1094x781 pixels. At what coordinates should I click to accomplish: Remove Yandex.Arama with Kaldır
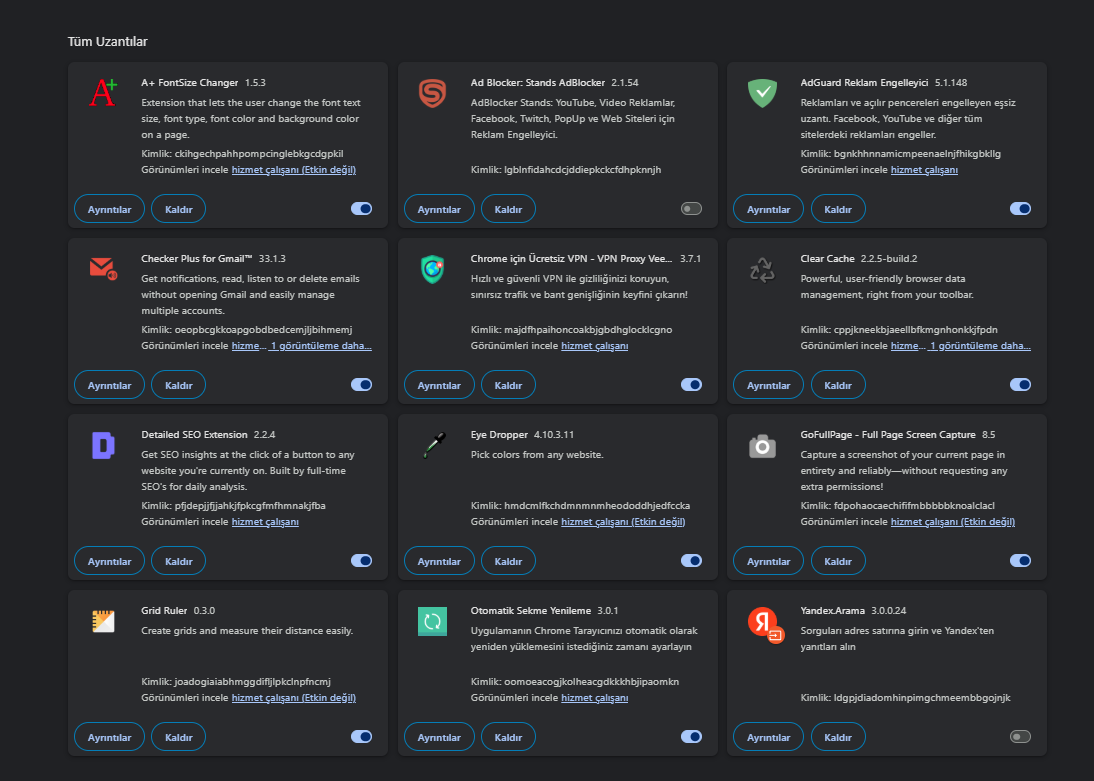[x=838, y=736]
